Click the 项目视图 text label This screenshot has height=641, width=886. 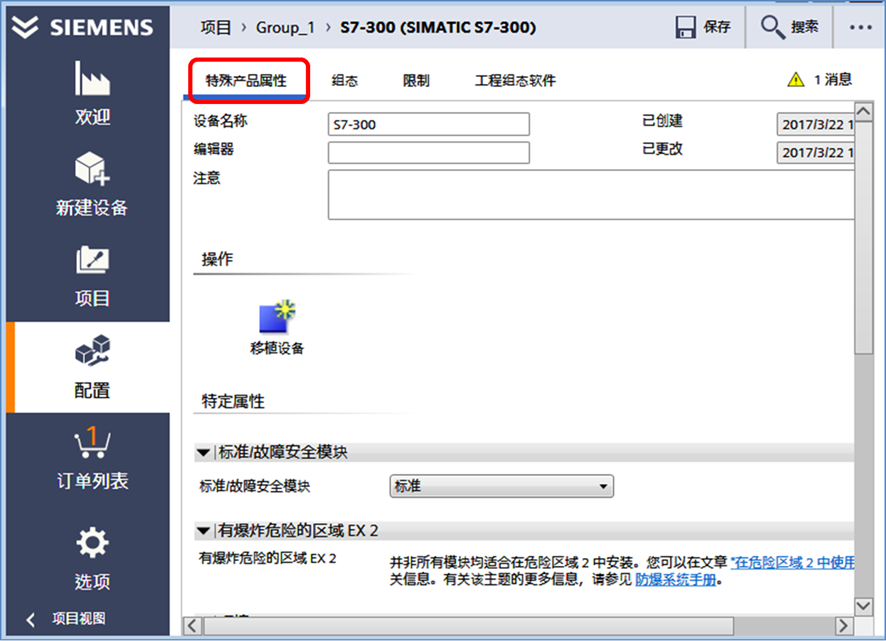[x=79, y=619]
